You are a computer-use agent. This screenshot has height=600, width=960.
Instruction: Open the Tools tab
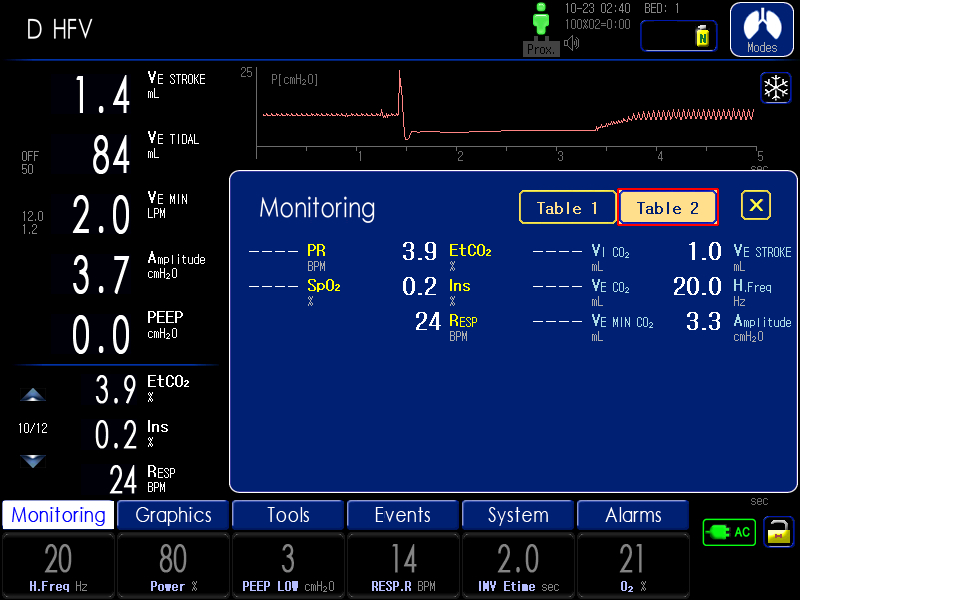pos(288,515)
